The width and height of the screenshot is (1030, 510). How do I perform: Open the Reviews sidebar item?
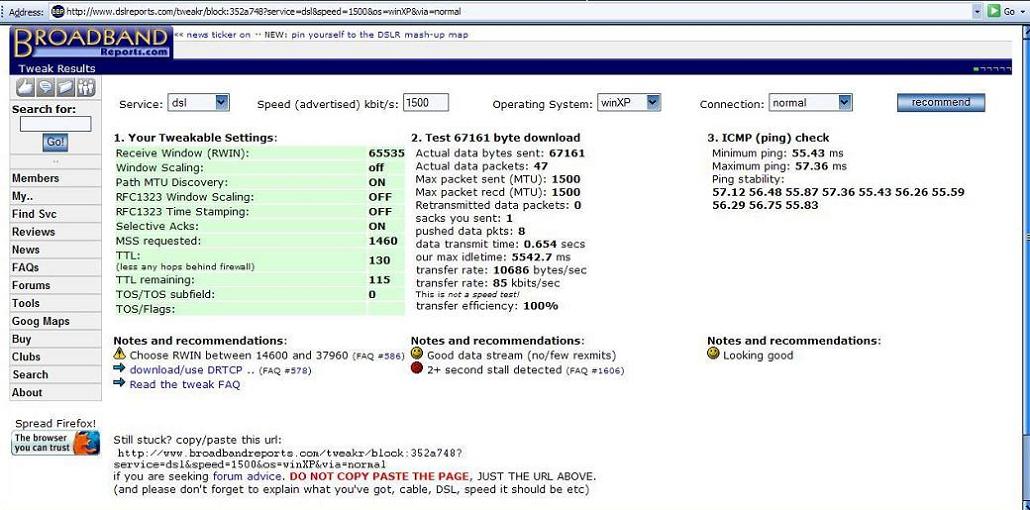(56, 231)
